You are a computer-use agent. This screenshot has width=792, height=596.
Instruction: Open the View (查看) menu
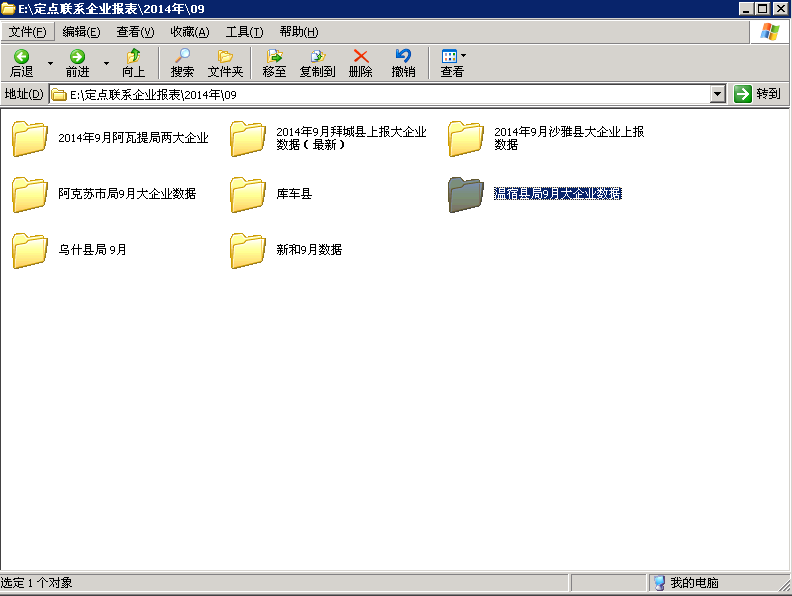[x=135, y=32]
